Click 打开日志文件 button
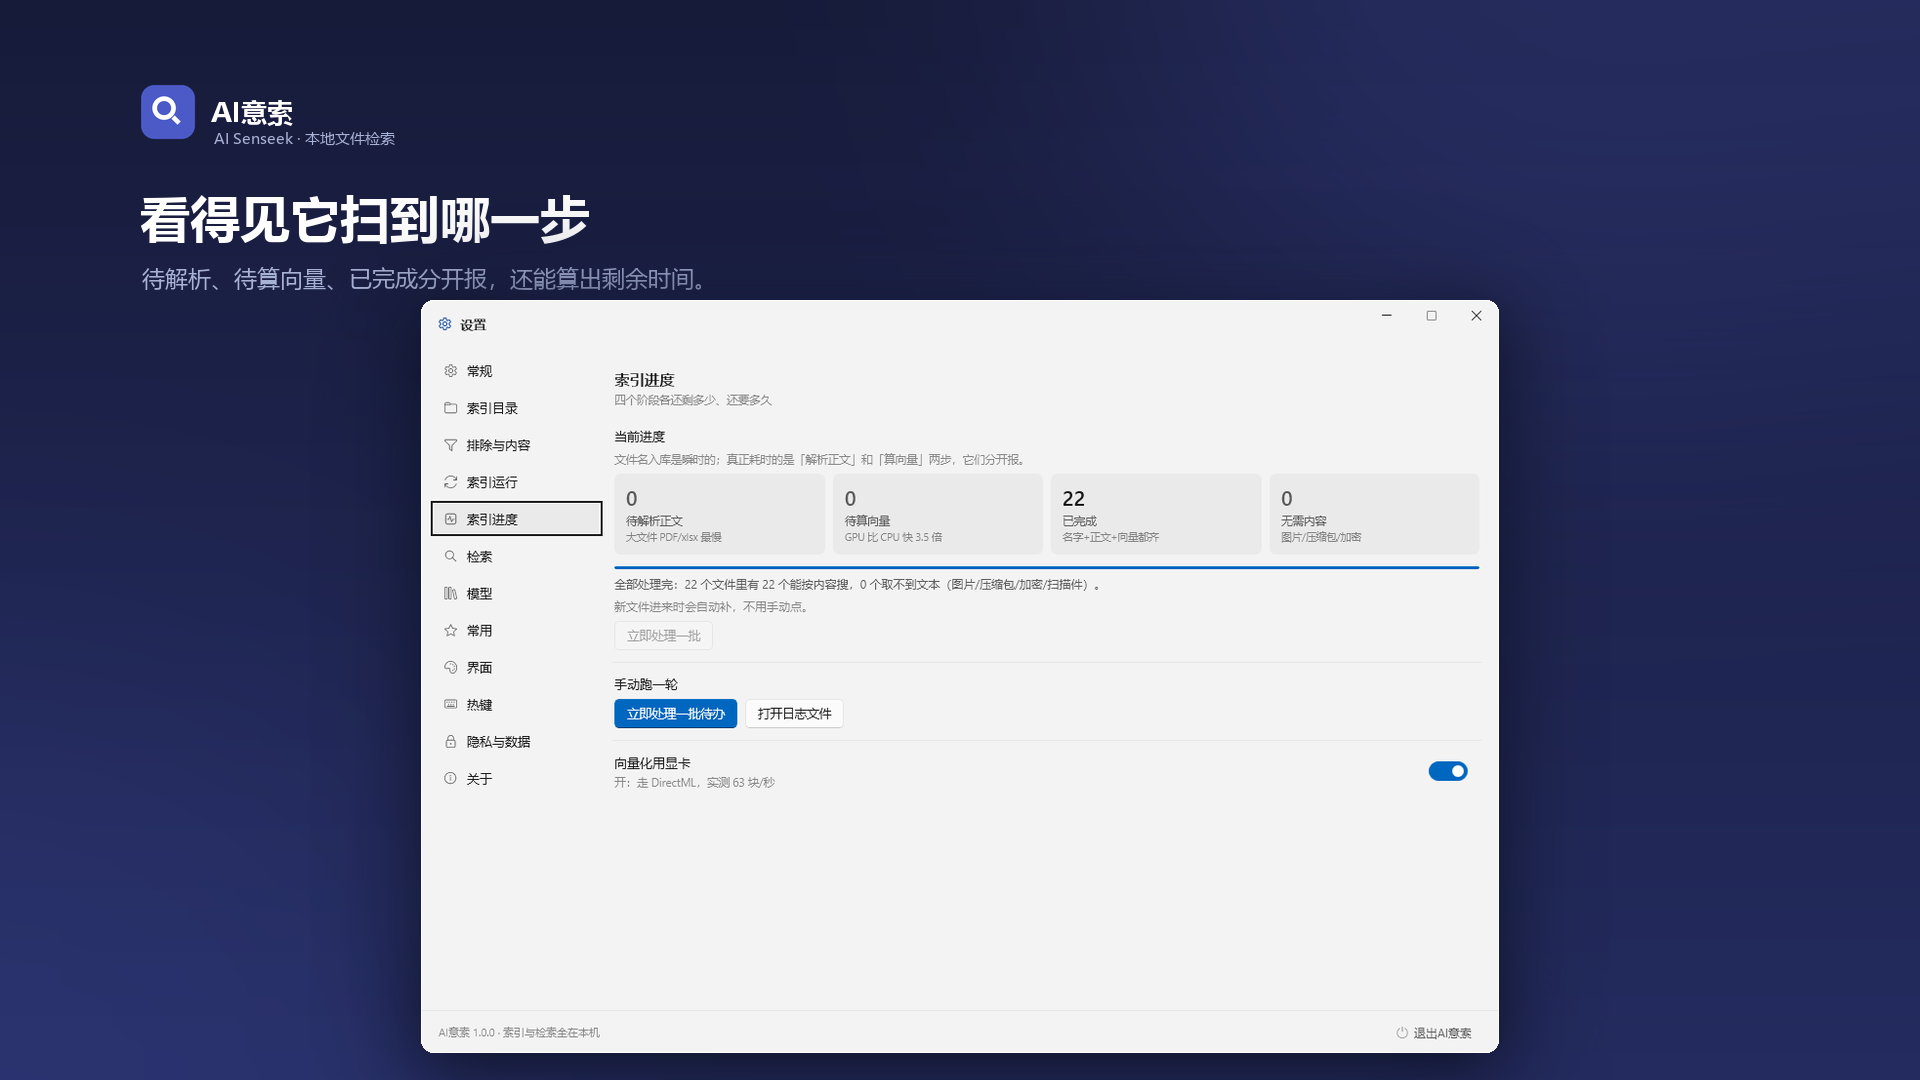The width and height of the screenshot is (1920, 1080). [794, 714]
